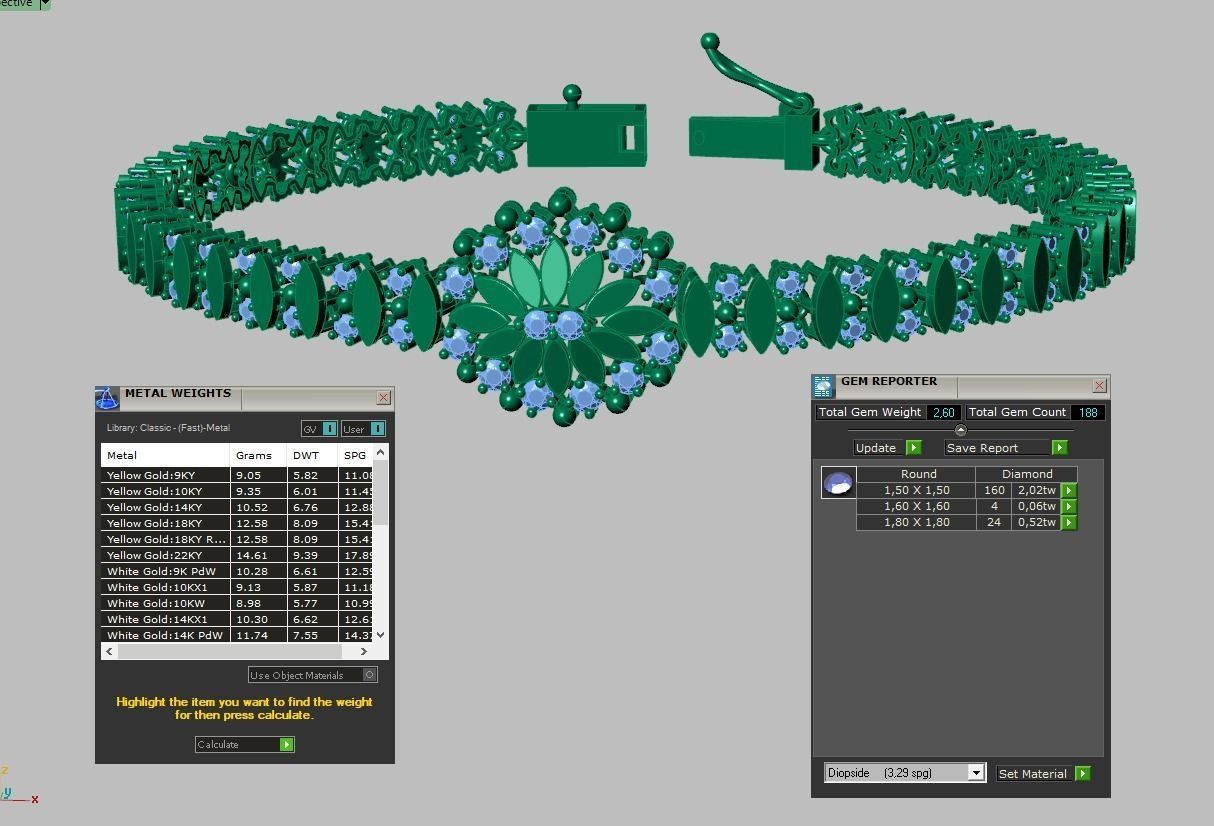The image size is (1214, 826).
Task: Click the left arrow of horizontal scrollbar
Action: (x=109, y=651)
